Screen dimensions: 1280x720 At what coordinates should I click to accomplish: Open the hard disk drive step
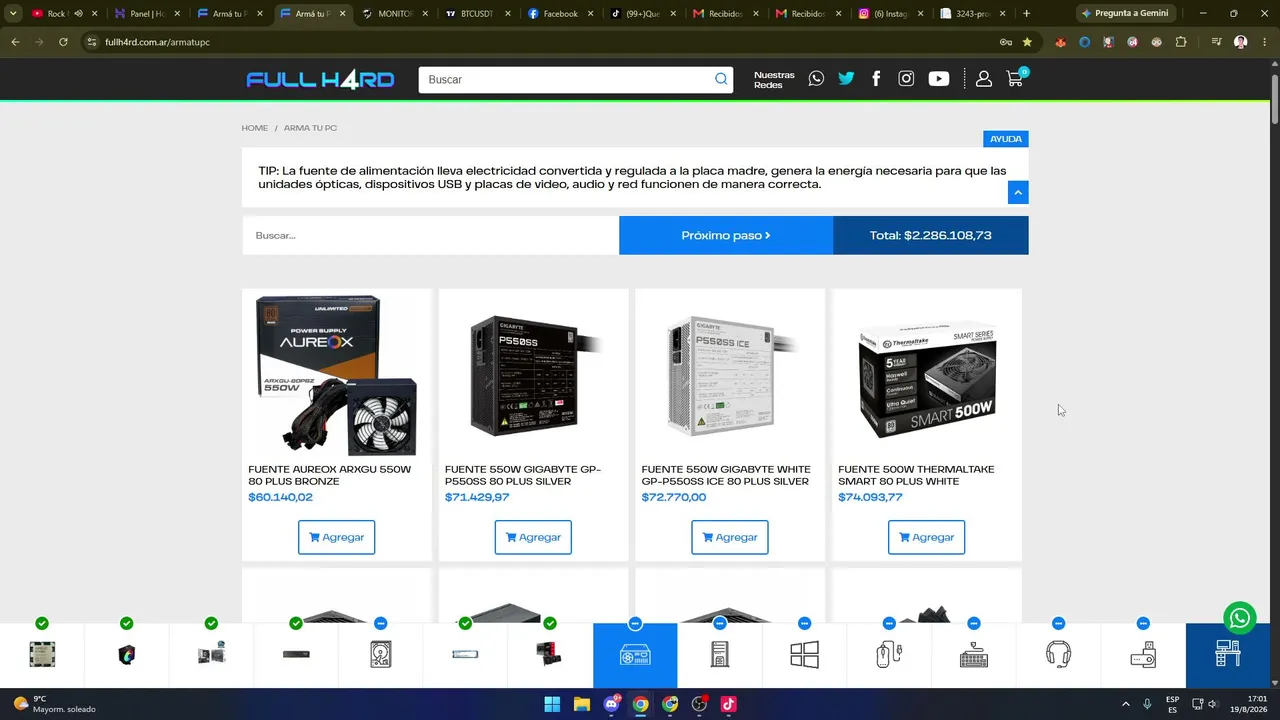pyautogui.click(x=380, y=655)
